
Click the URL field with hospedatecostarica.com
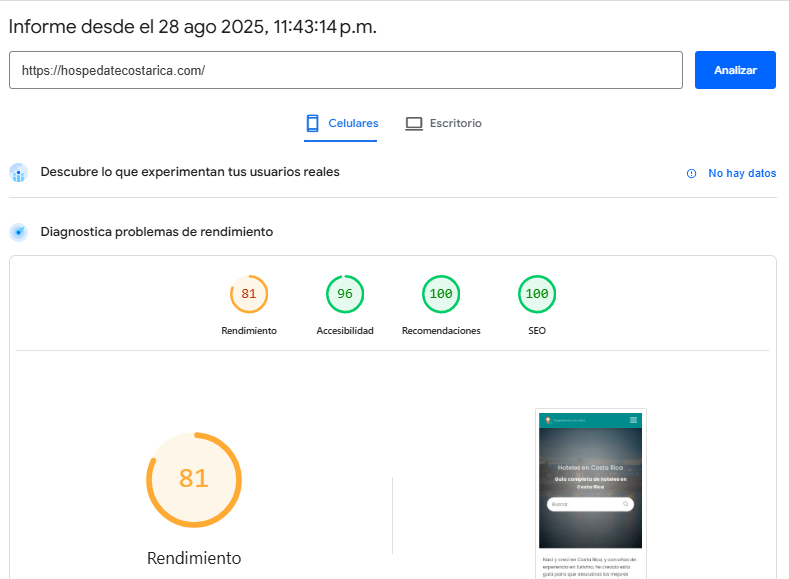pos(346,71)
